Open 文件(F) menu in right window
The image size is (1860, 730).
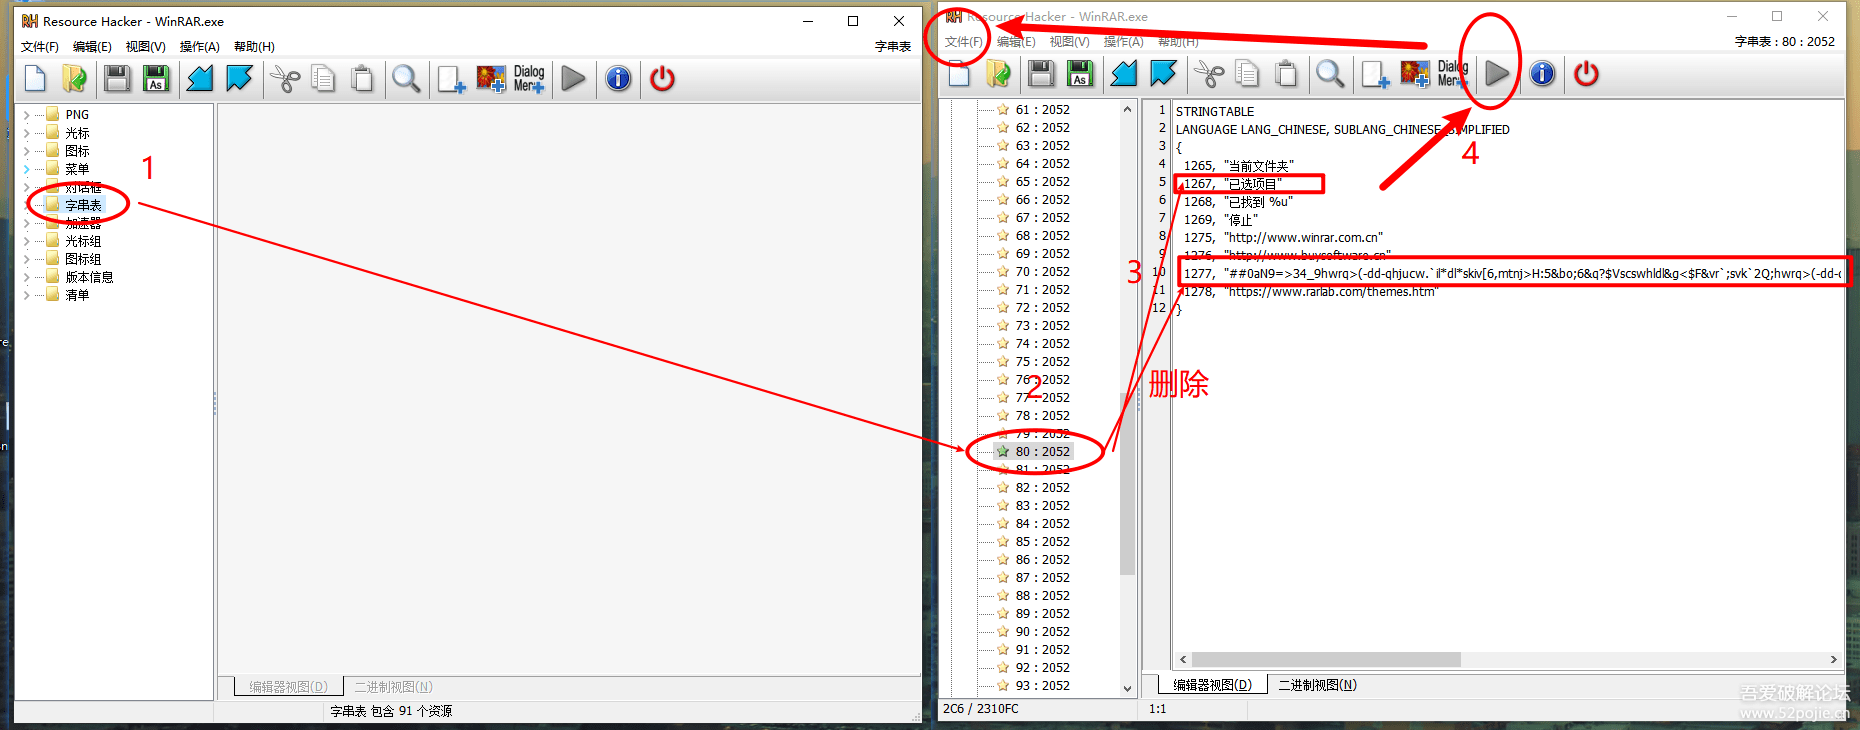[964, 42]
